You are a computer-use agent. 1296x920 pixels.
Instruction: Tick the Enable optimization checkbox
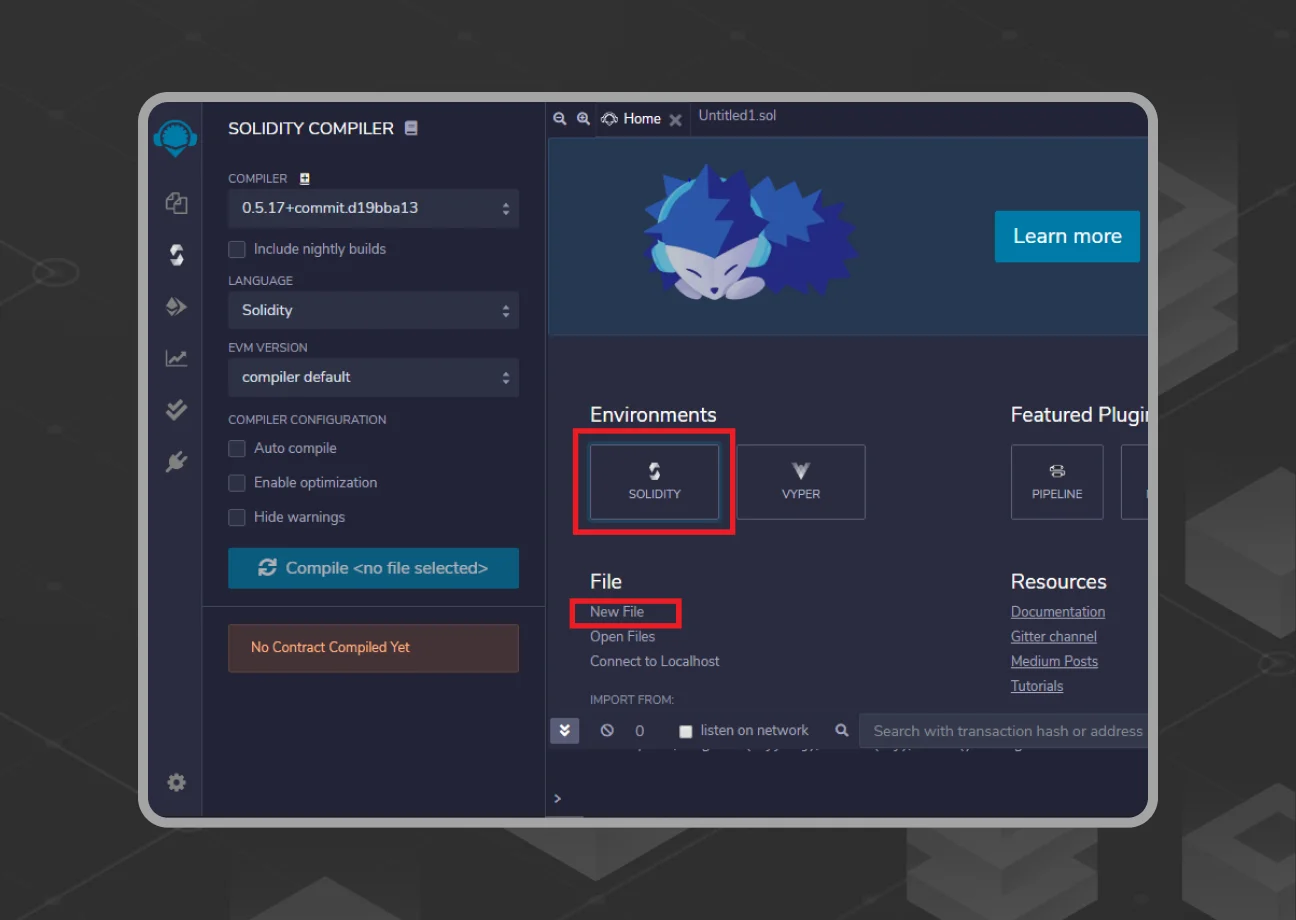(x=237, y=482)
